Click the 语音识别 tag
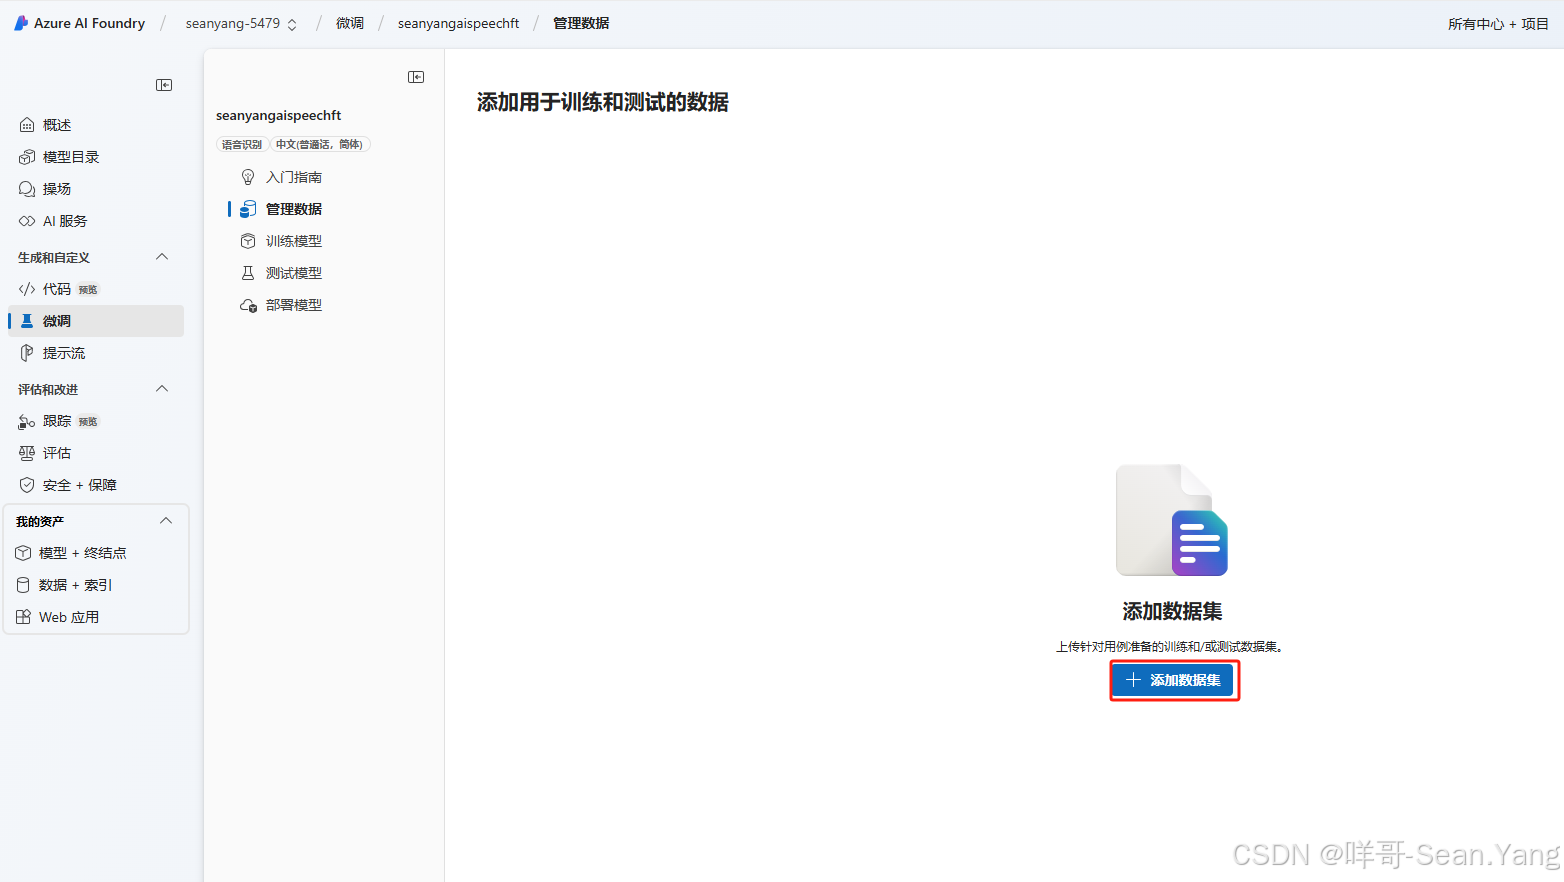 pos(242,144)
